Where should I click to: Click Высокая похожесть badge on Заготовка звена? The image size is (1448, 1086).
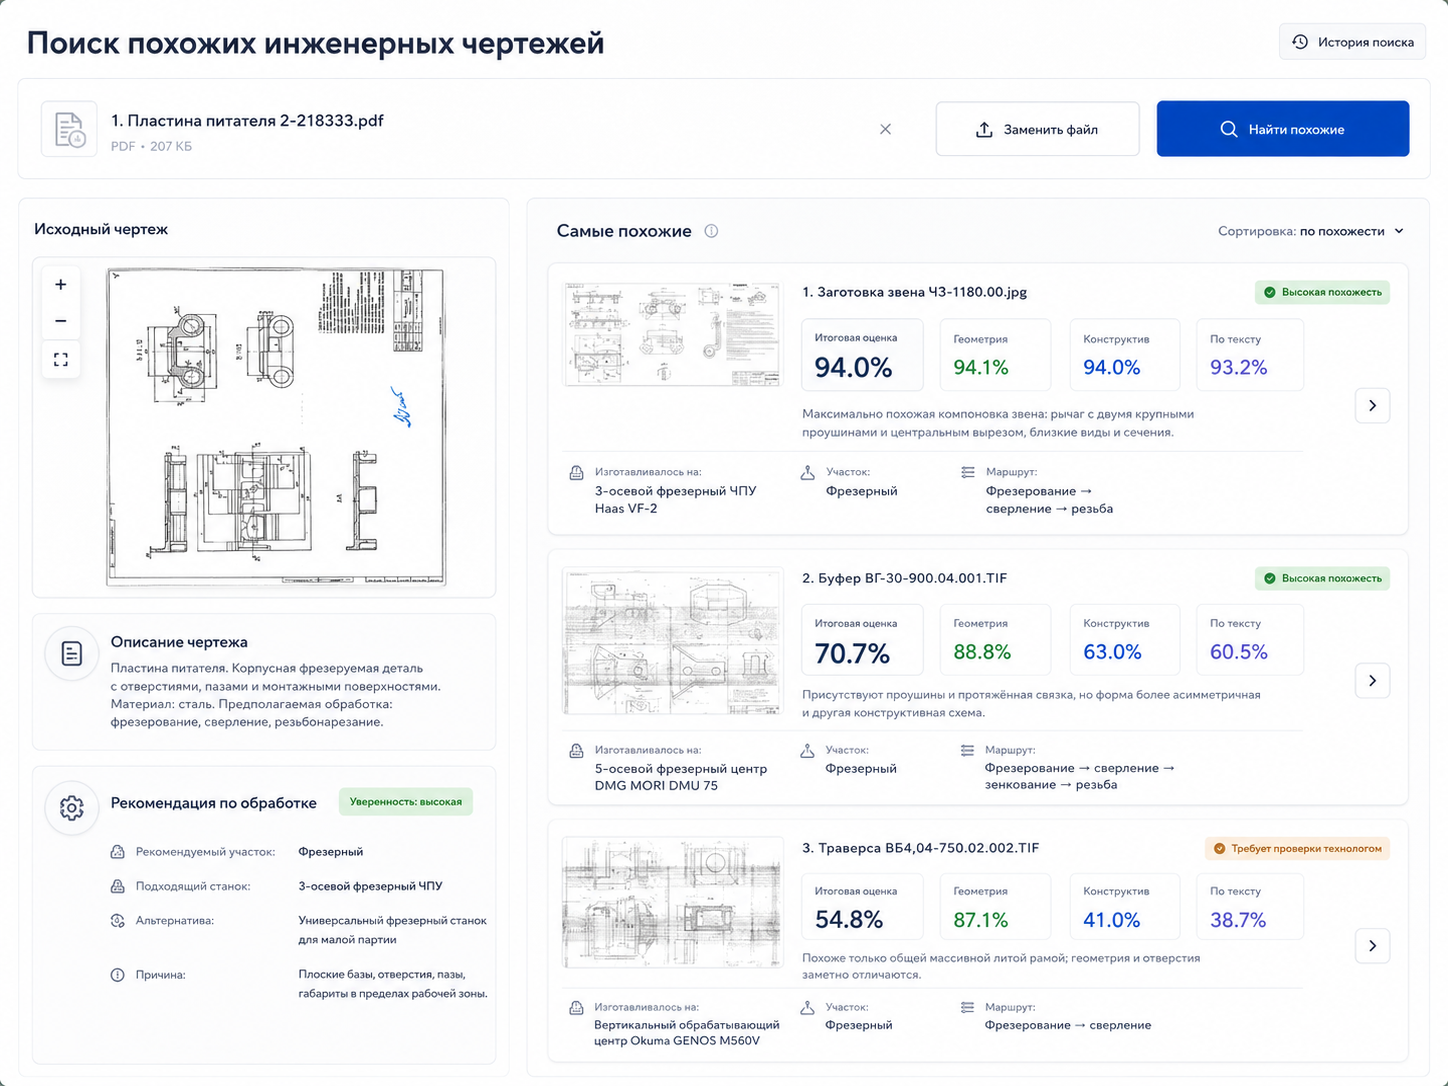tap(1322, 292)
